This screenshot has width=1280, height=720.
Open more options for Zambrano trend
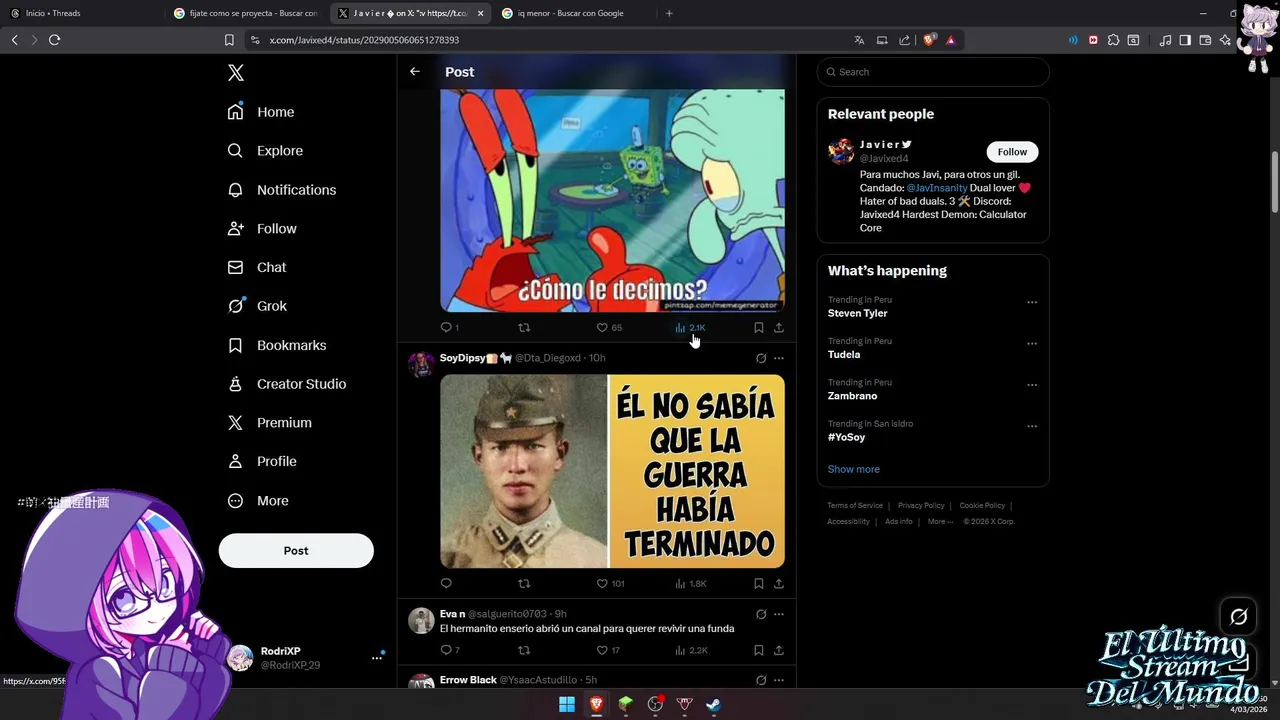pyautogui.click(x=1032, y=385)
